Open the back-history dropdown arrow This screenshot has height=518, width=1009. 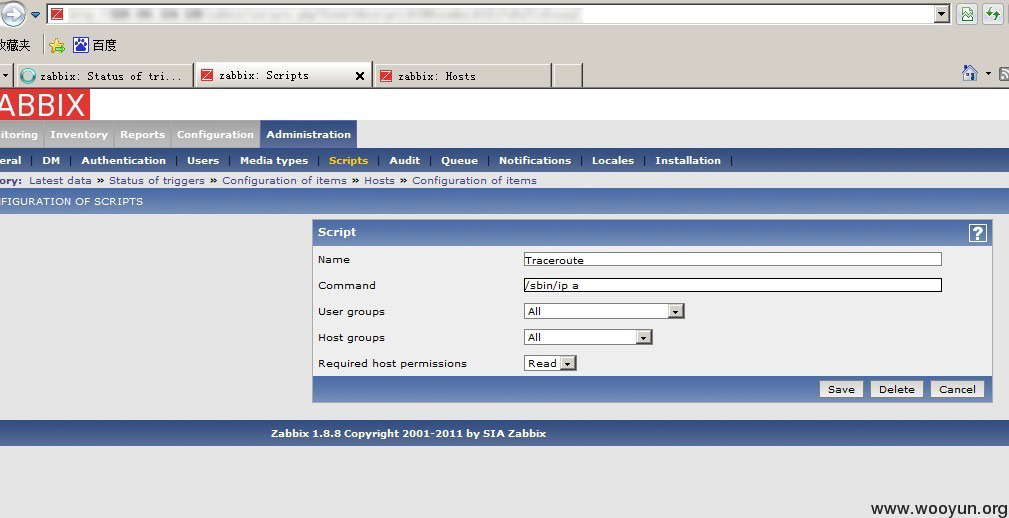[35, 14]
